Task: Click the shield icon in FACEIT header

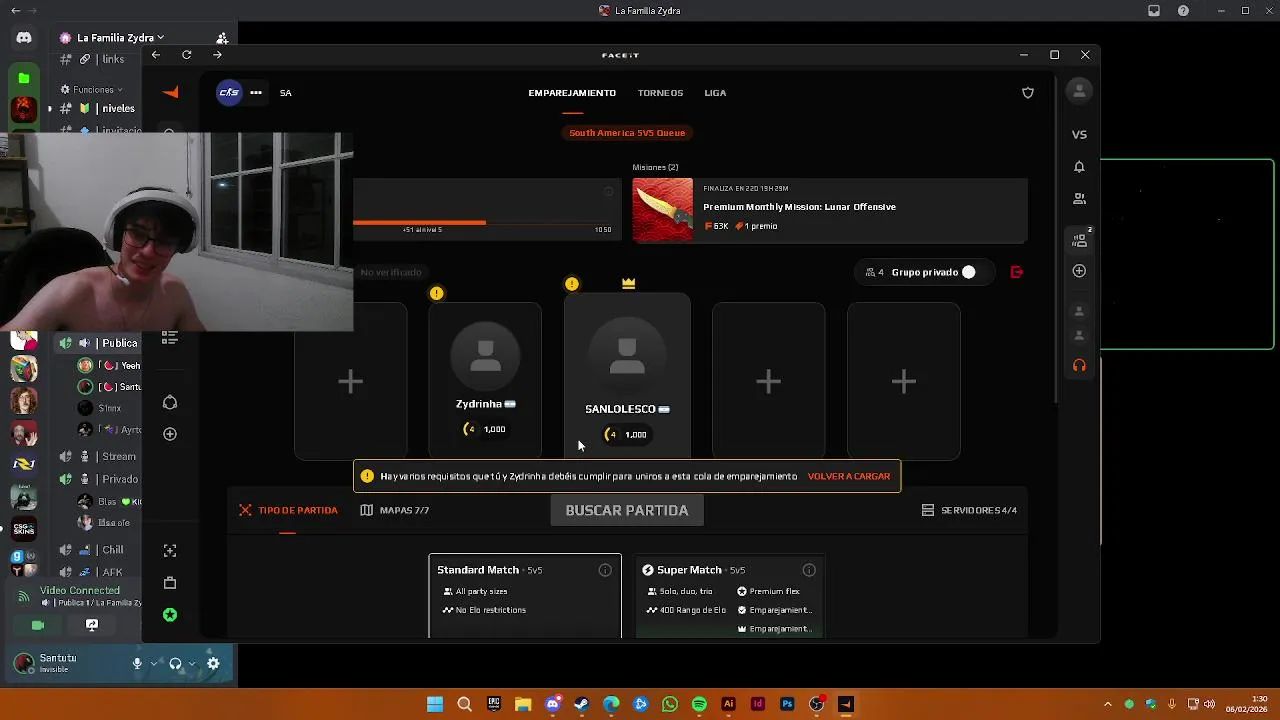Action: click(x=1028, y=93)
